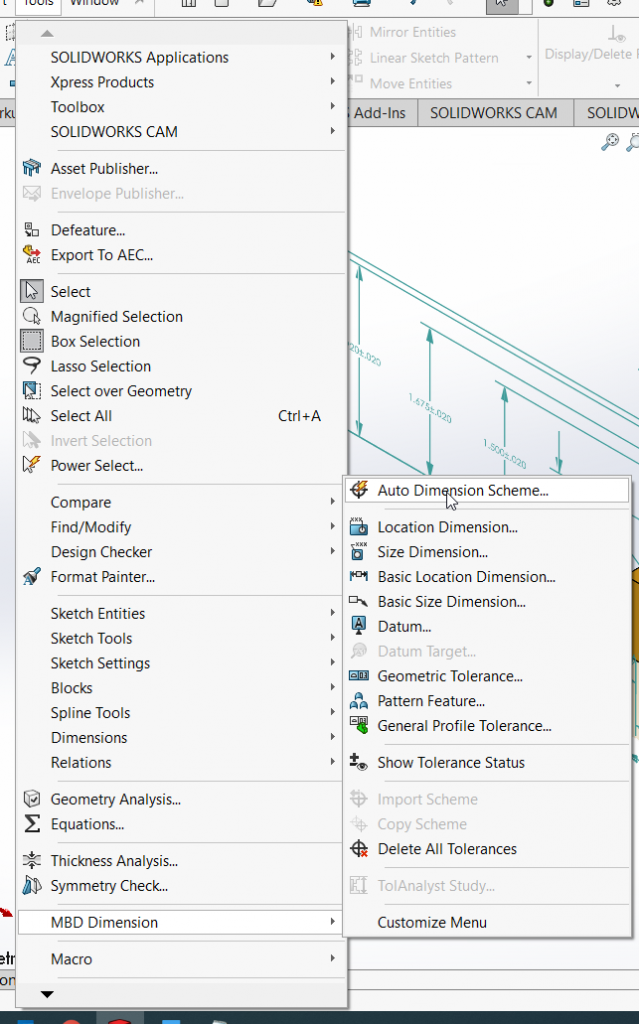This screenshot has width=639, height=1024.
Task: Click Customize Menu option
Action: pyautogui.click(x=432, y=922)
